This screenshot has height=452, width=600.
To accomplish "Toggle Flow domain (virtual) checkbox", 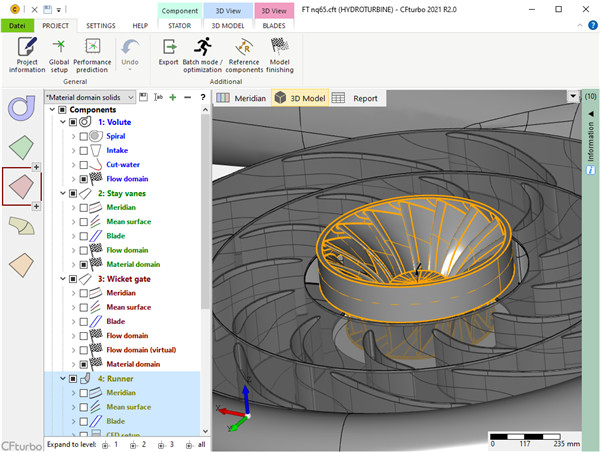I will coord(83,350).
